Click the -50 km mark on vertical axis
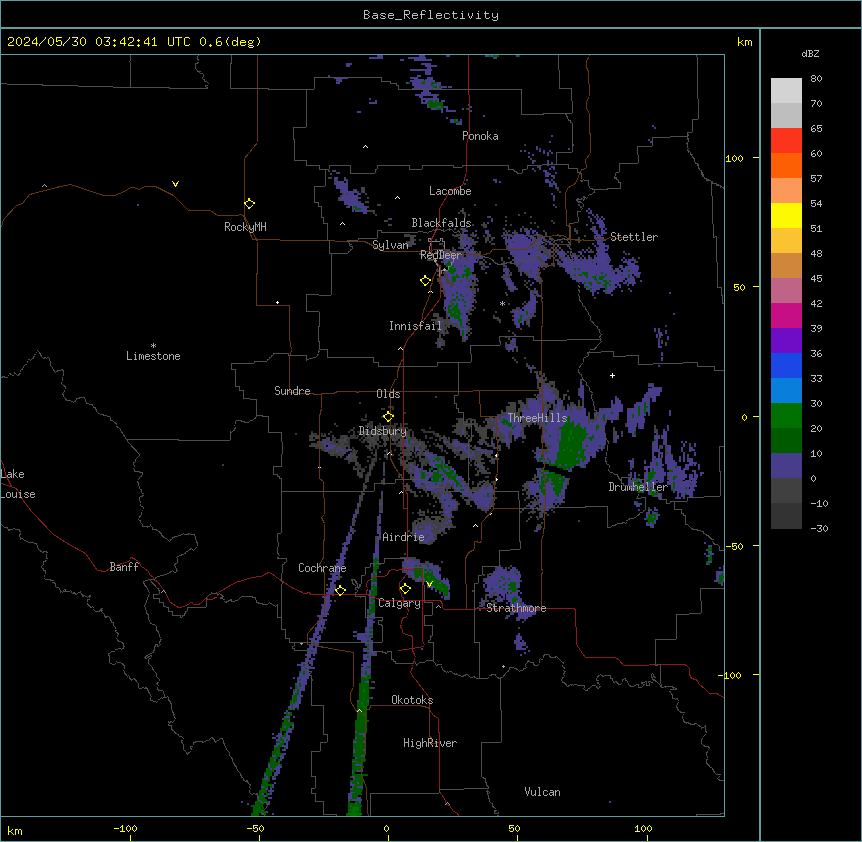 click(x=734, y=546)
